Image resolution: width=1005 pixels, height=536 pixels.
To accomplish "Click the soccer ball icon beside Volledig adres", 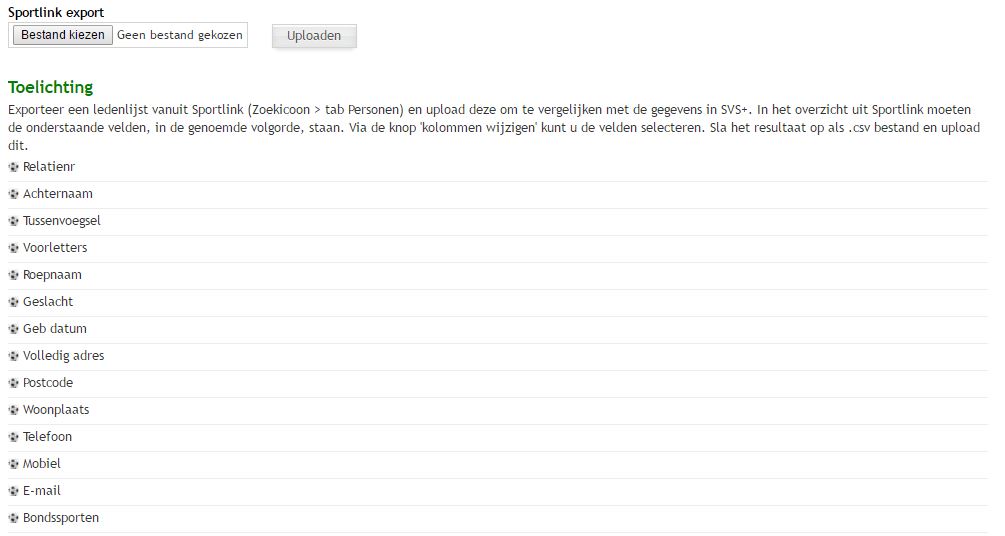I will [14, 356].
